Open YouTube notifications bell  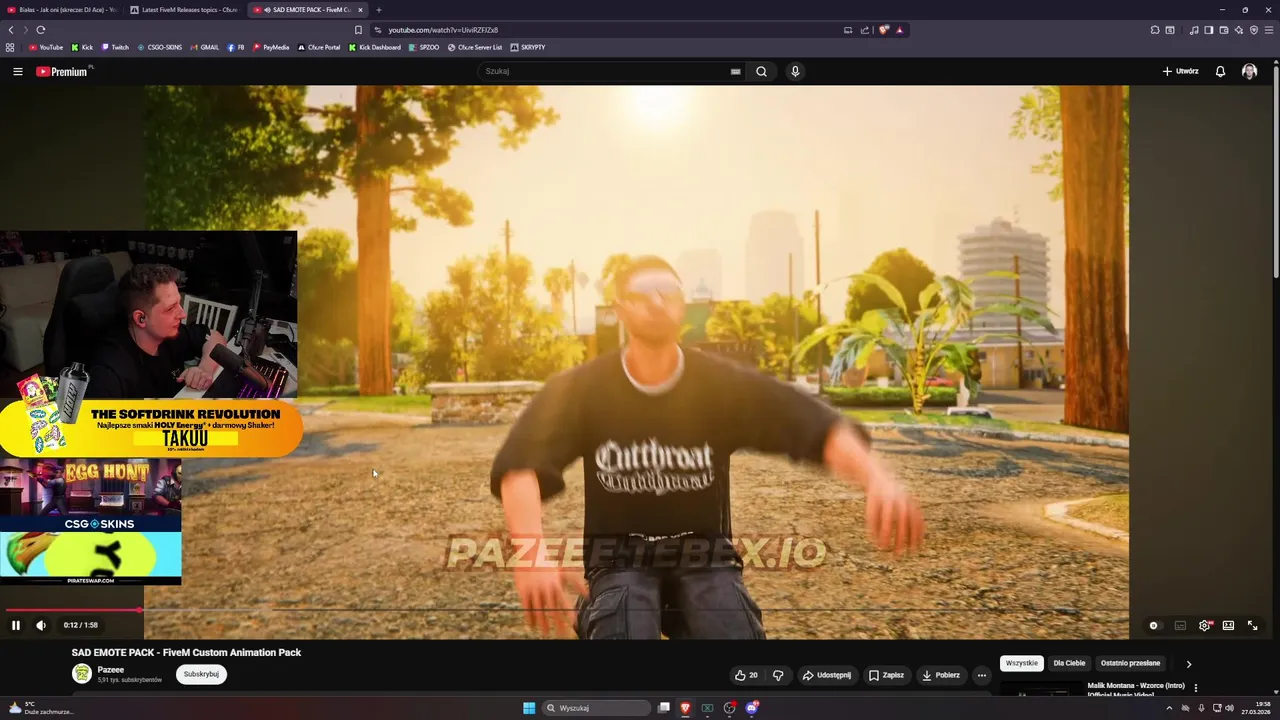tap(1220, 71)
